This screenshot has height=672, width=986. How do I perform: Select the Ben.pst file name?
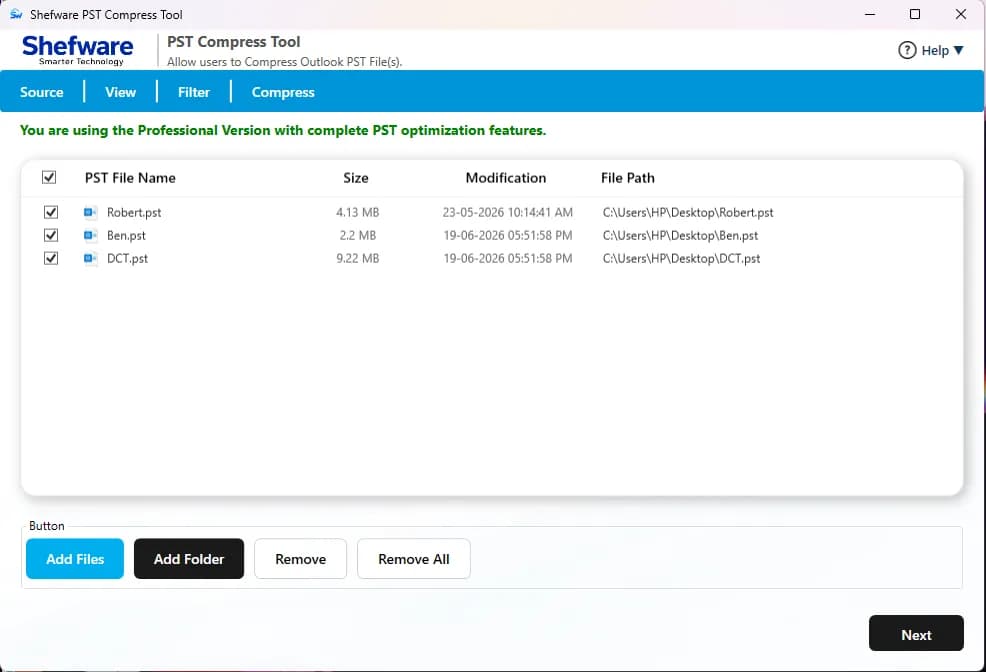pyautogui.click(x=126, y=236)
